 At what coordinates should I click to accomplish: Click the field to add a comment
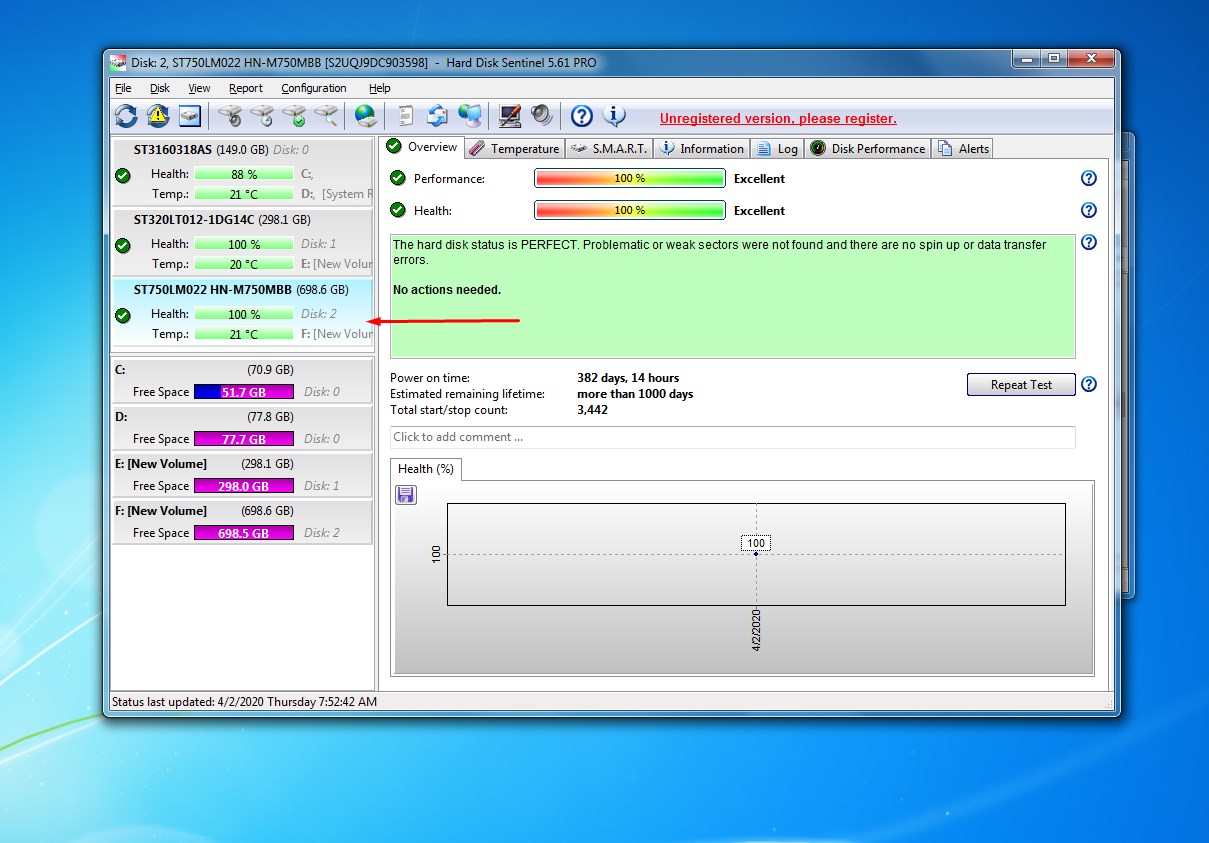734,437
